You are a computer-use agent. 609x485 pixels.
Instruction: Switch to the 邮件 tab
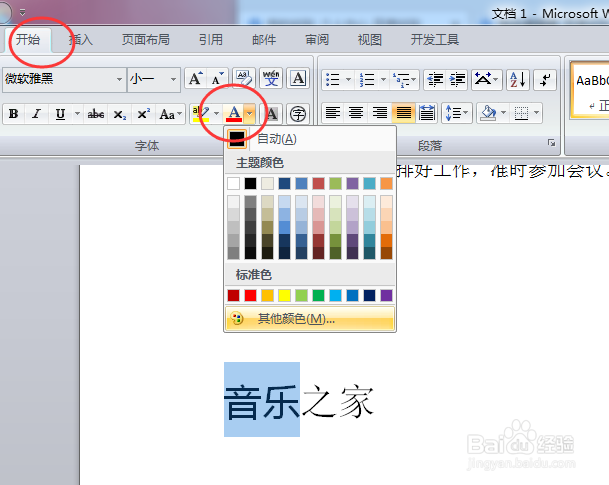(264, 40)
